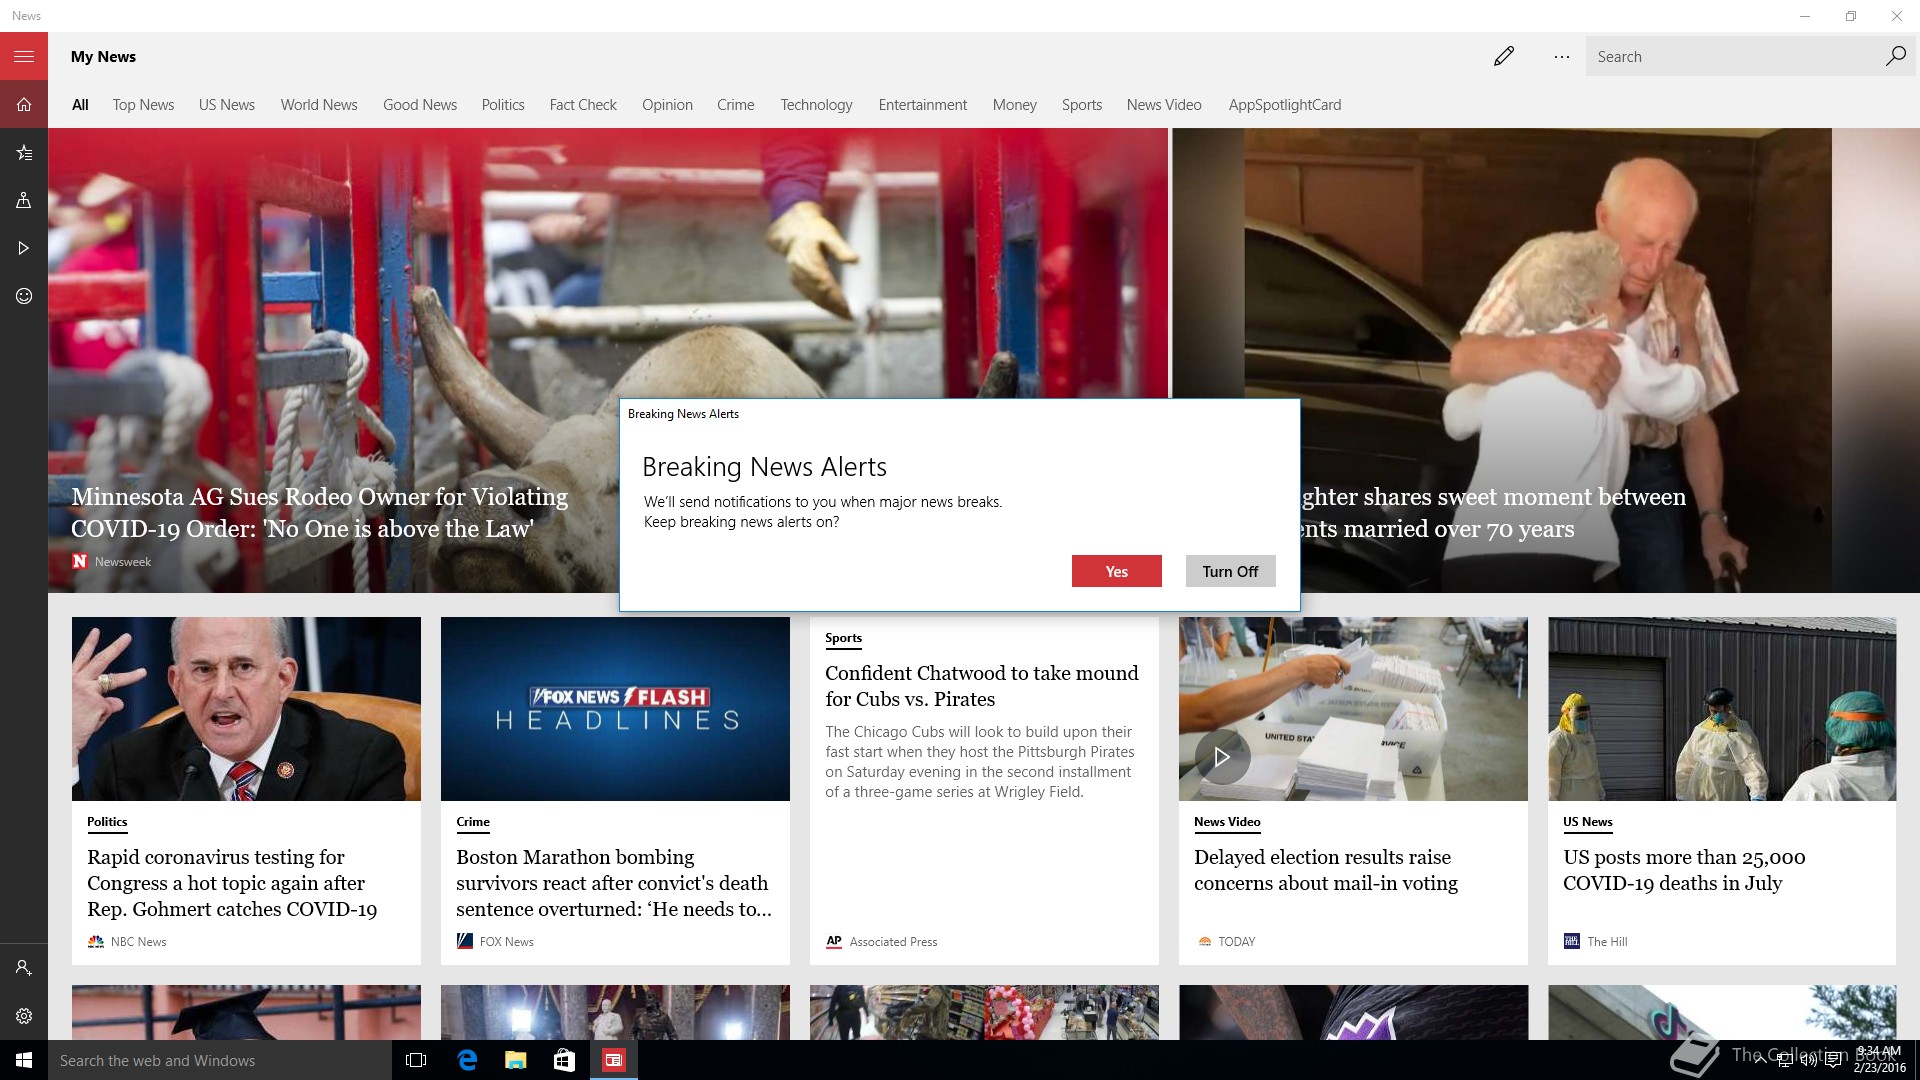Open the Chatwood Cubs vs. Pirates article

click(x=982, y=686)
